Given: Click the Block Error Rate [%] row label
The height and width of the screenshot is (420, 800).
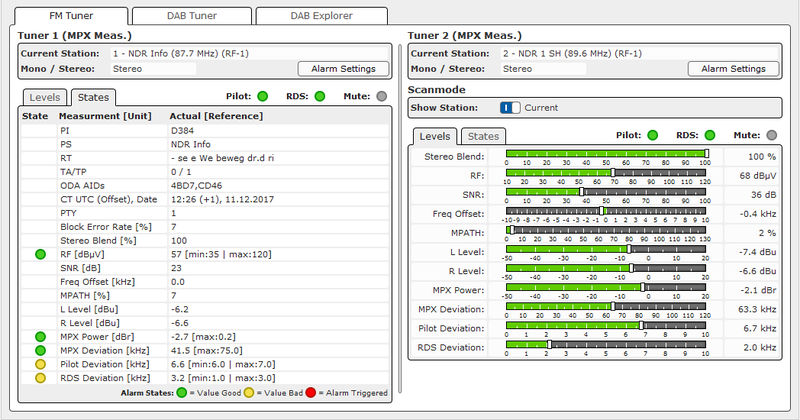Looking at the screenshot, I should coord(106,227).
